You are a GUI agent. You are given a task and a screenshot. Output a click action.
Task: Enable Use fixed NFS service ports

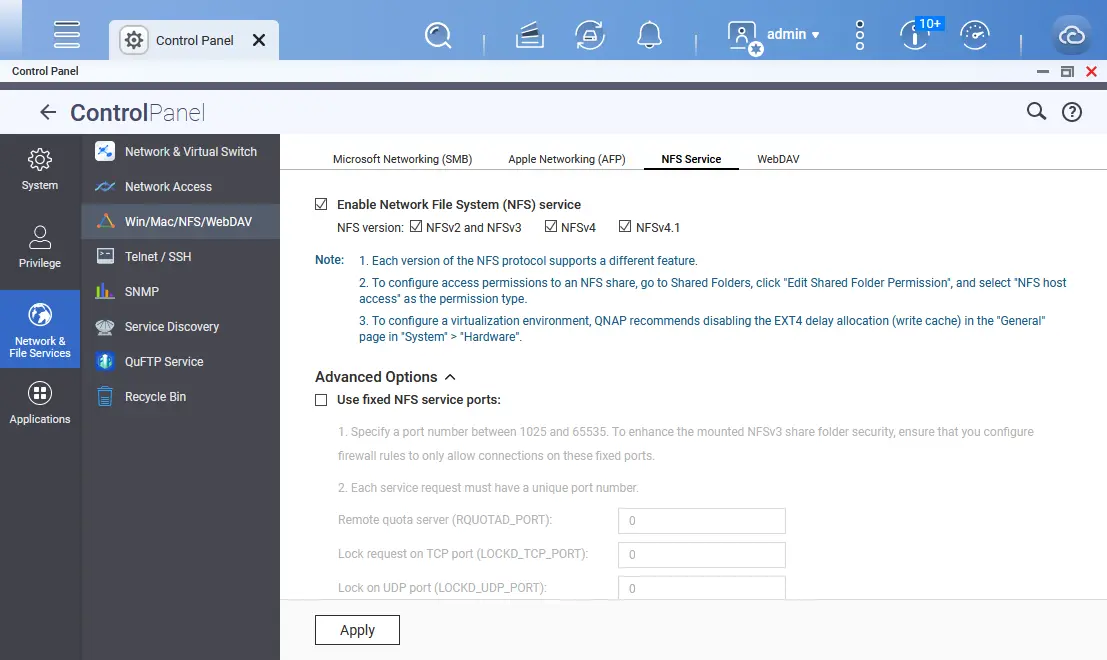(321, 400)
